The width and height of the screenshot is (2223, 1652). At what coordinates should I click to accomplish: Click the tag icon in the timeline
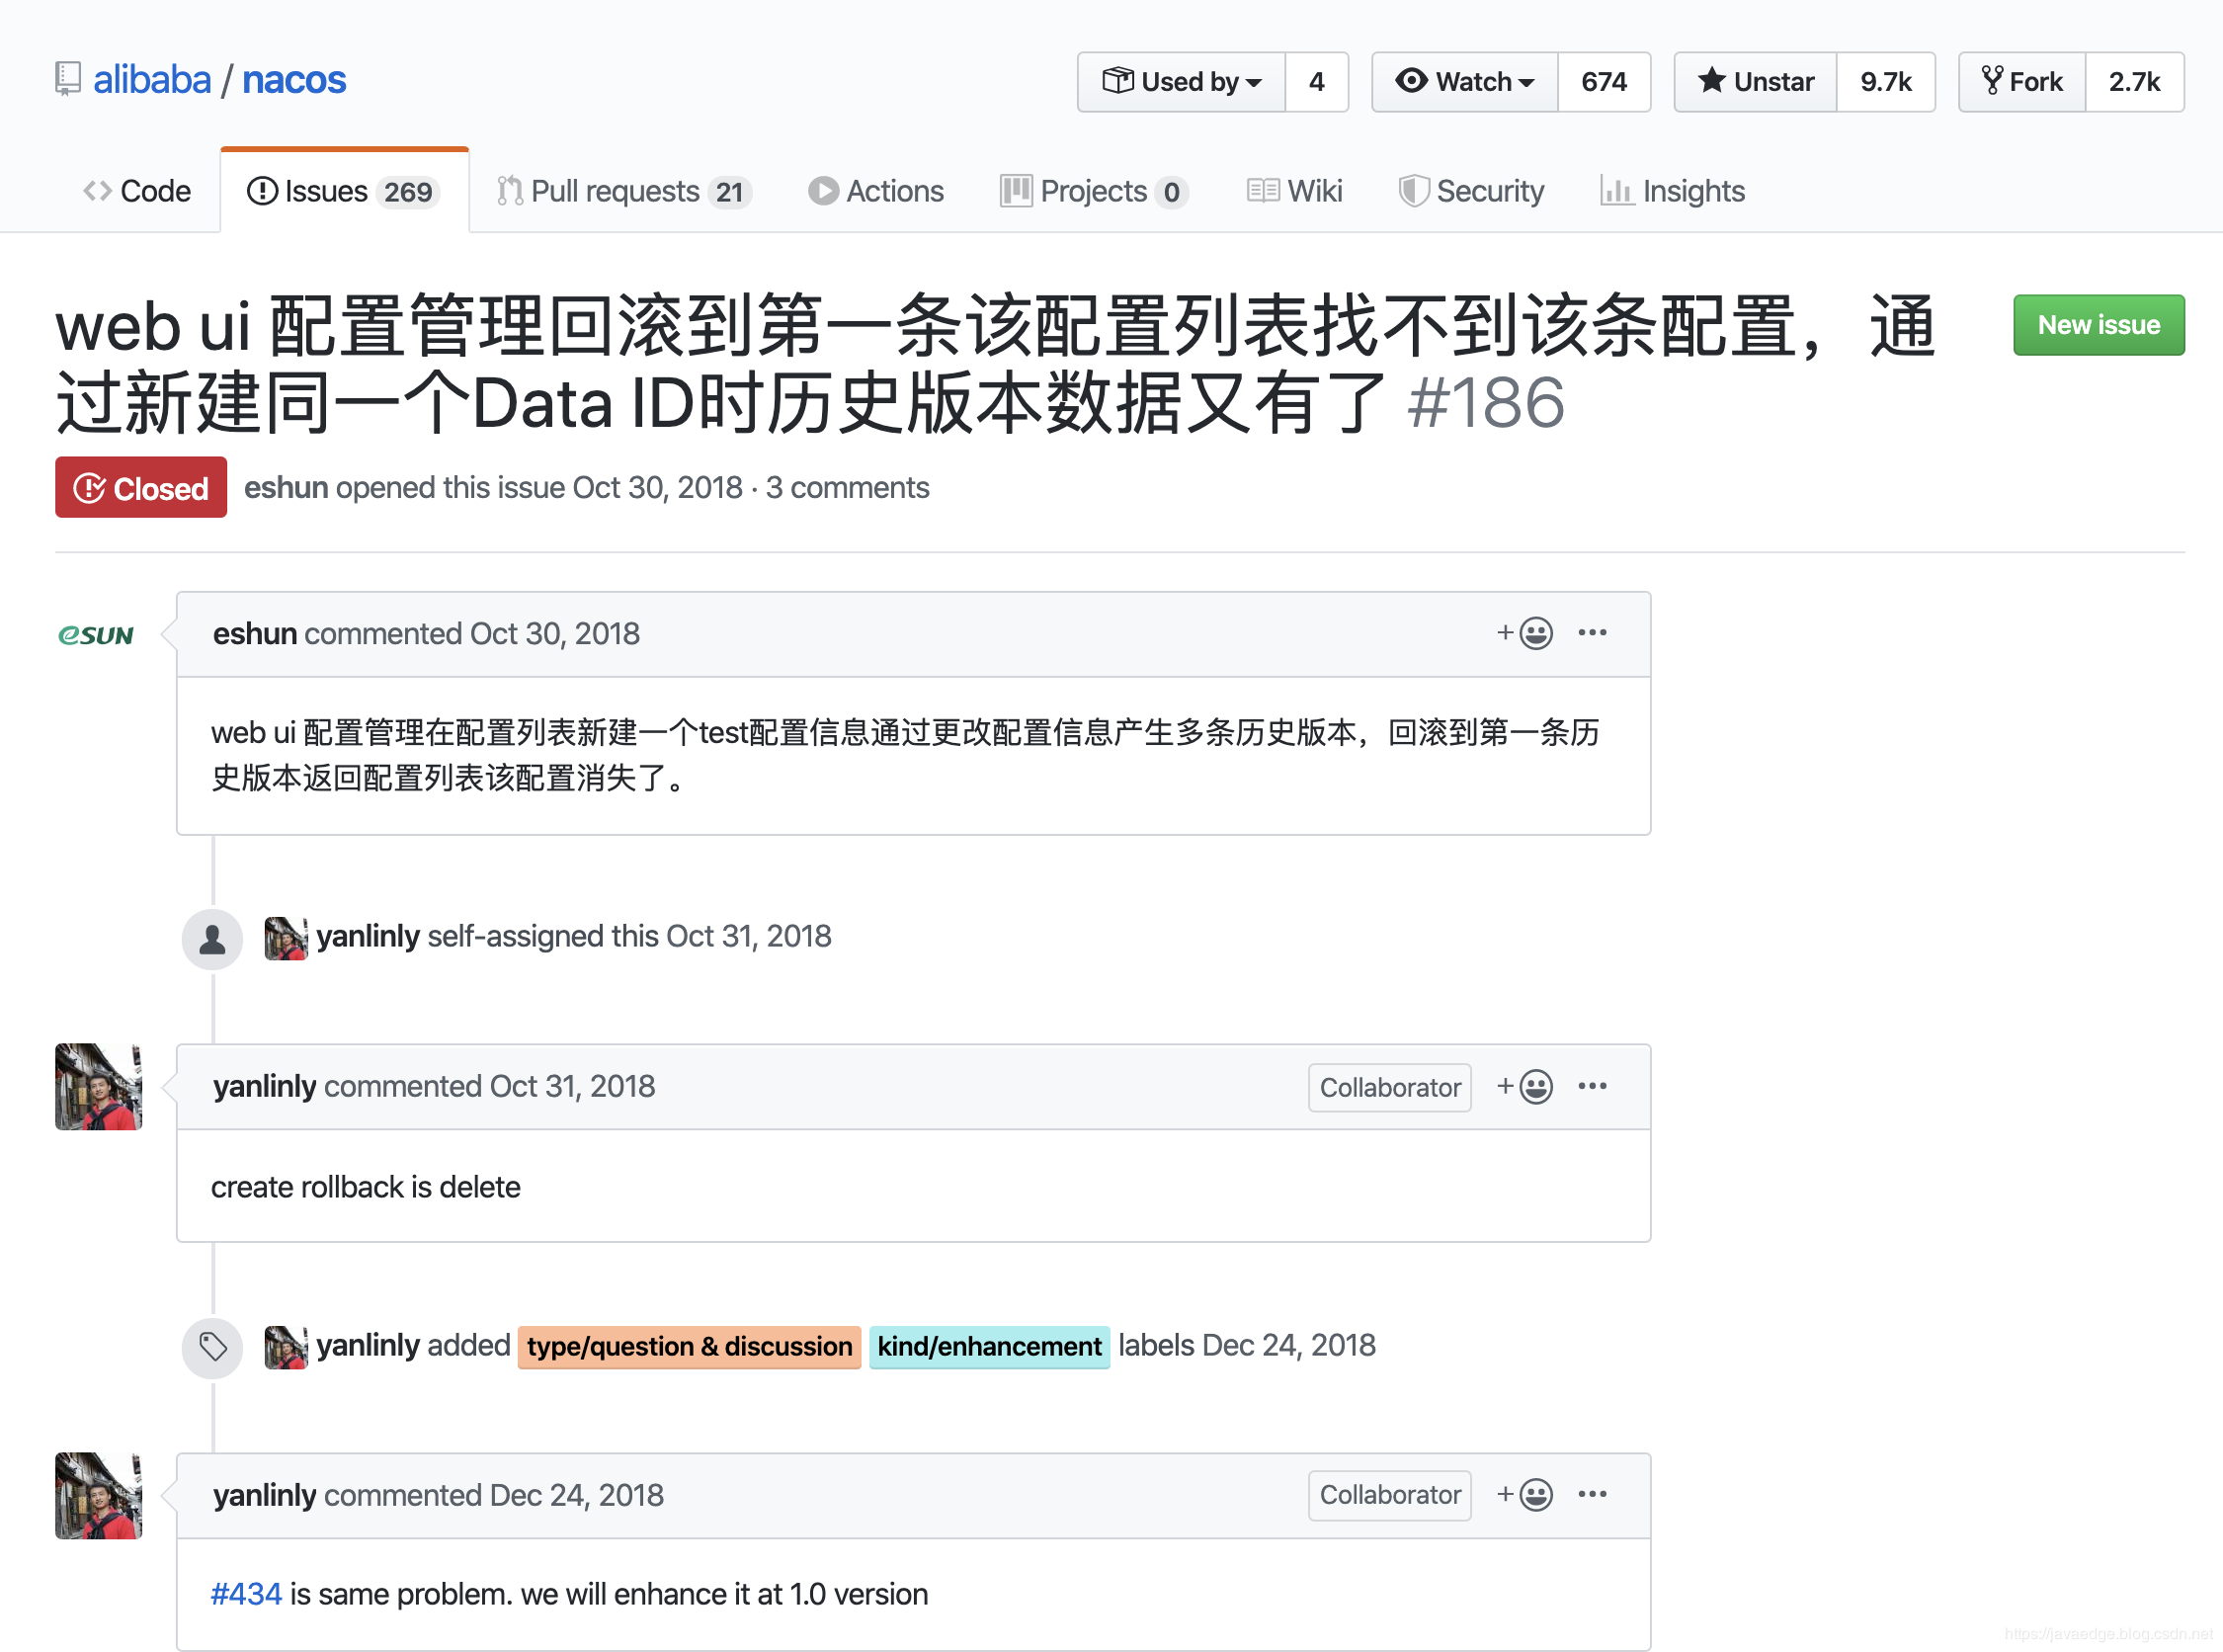pyautogui.click(x=212, y=1346)
